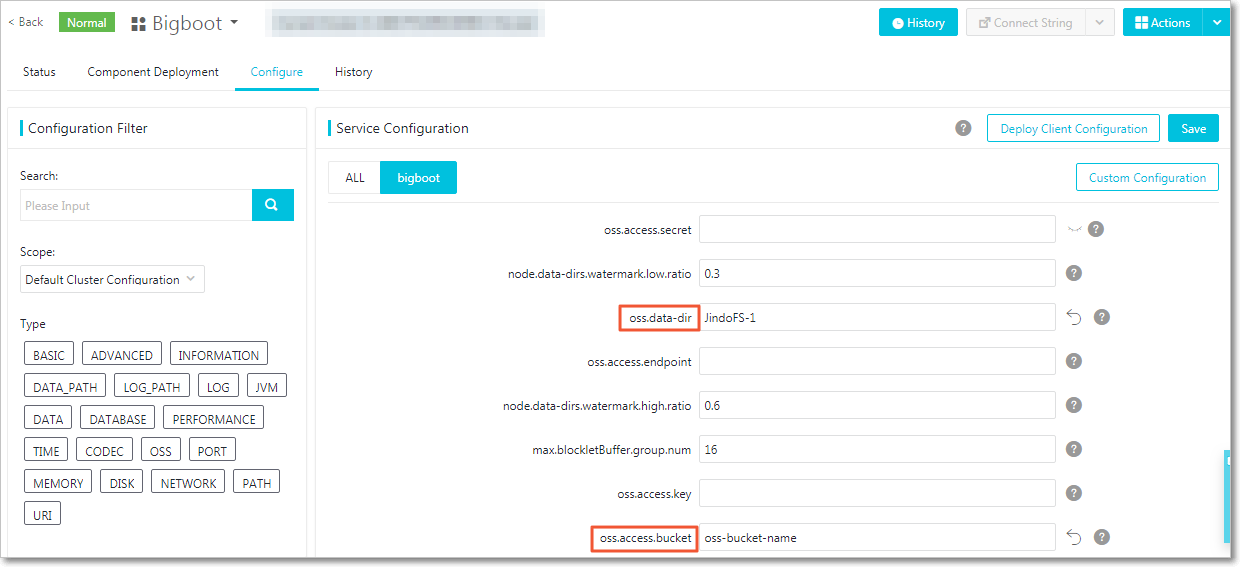The height and width of the screenshot is (567, 1240).
Task: Toggle the DISK type filter
Action: click(x=122, y=483)
